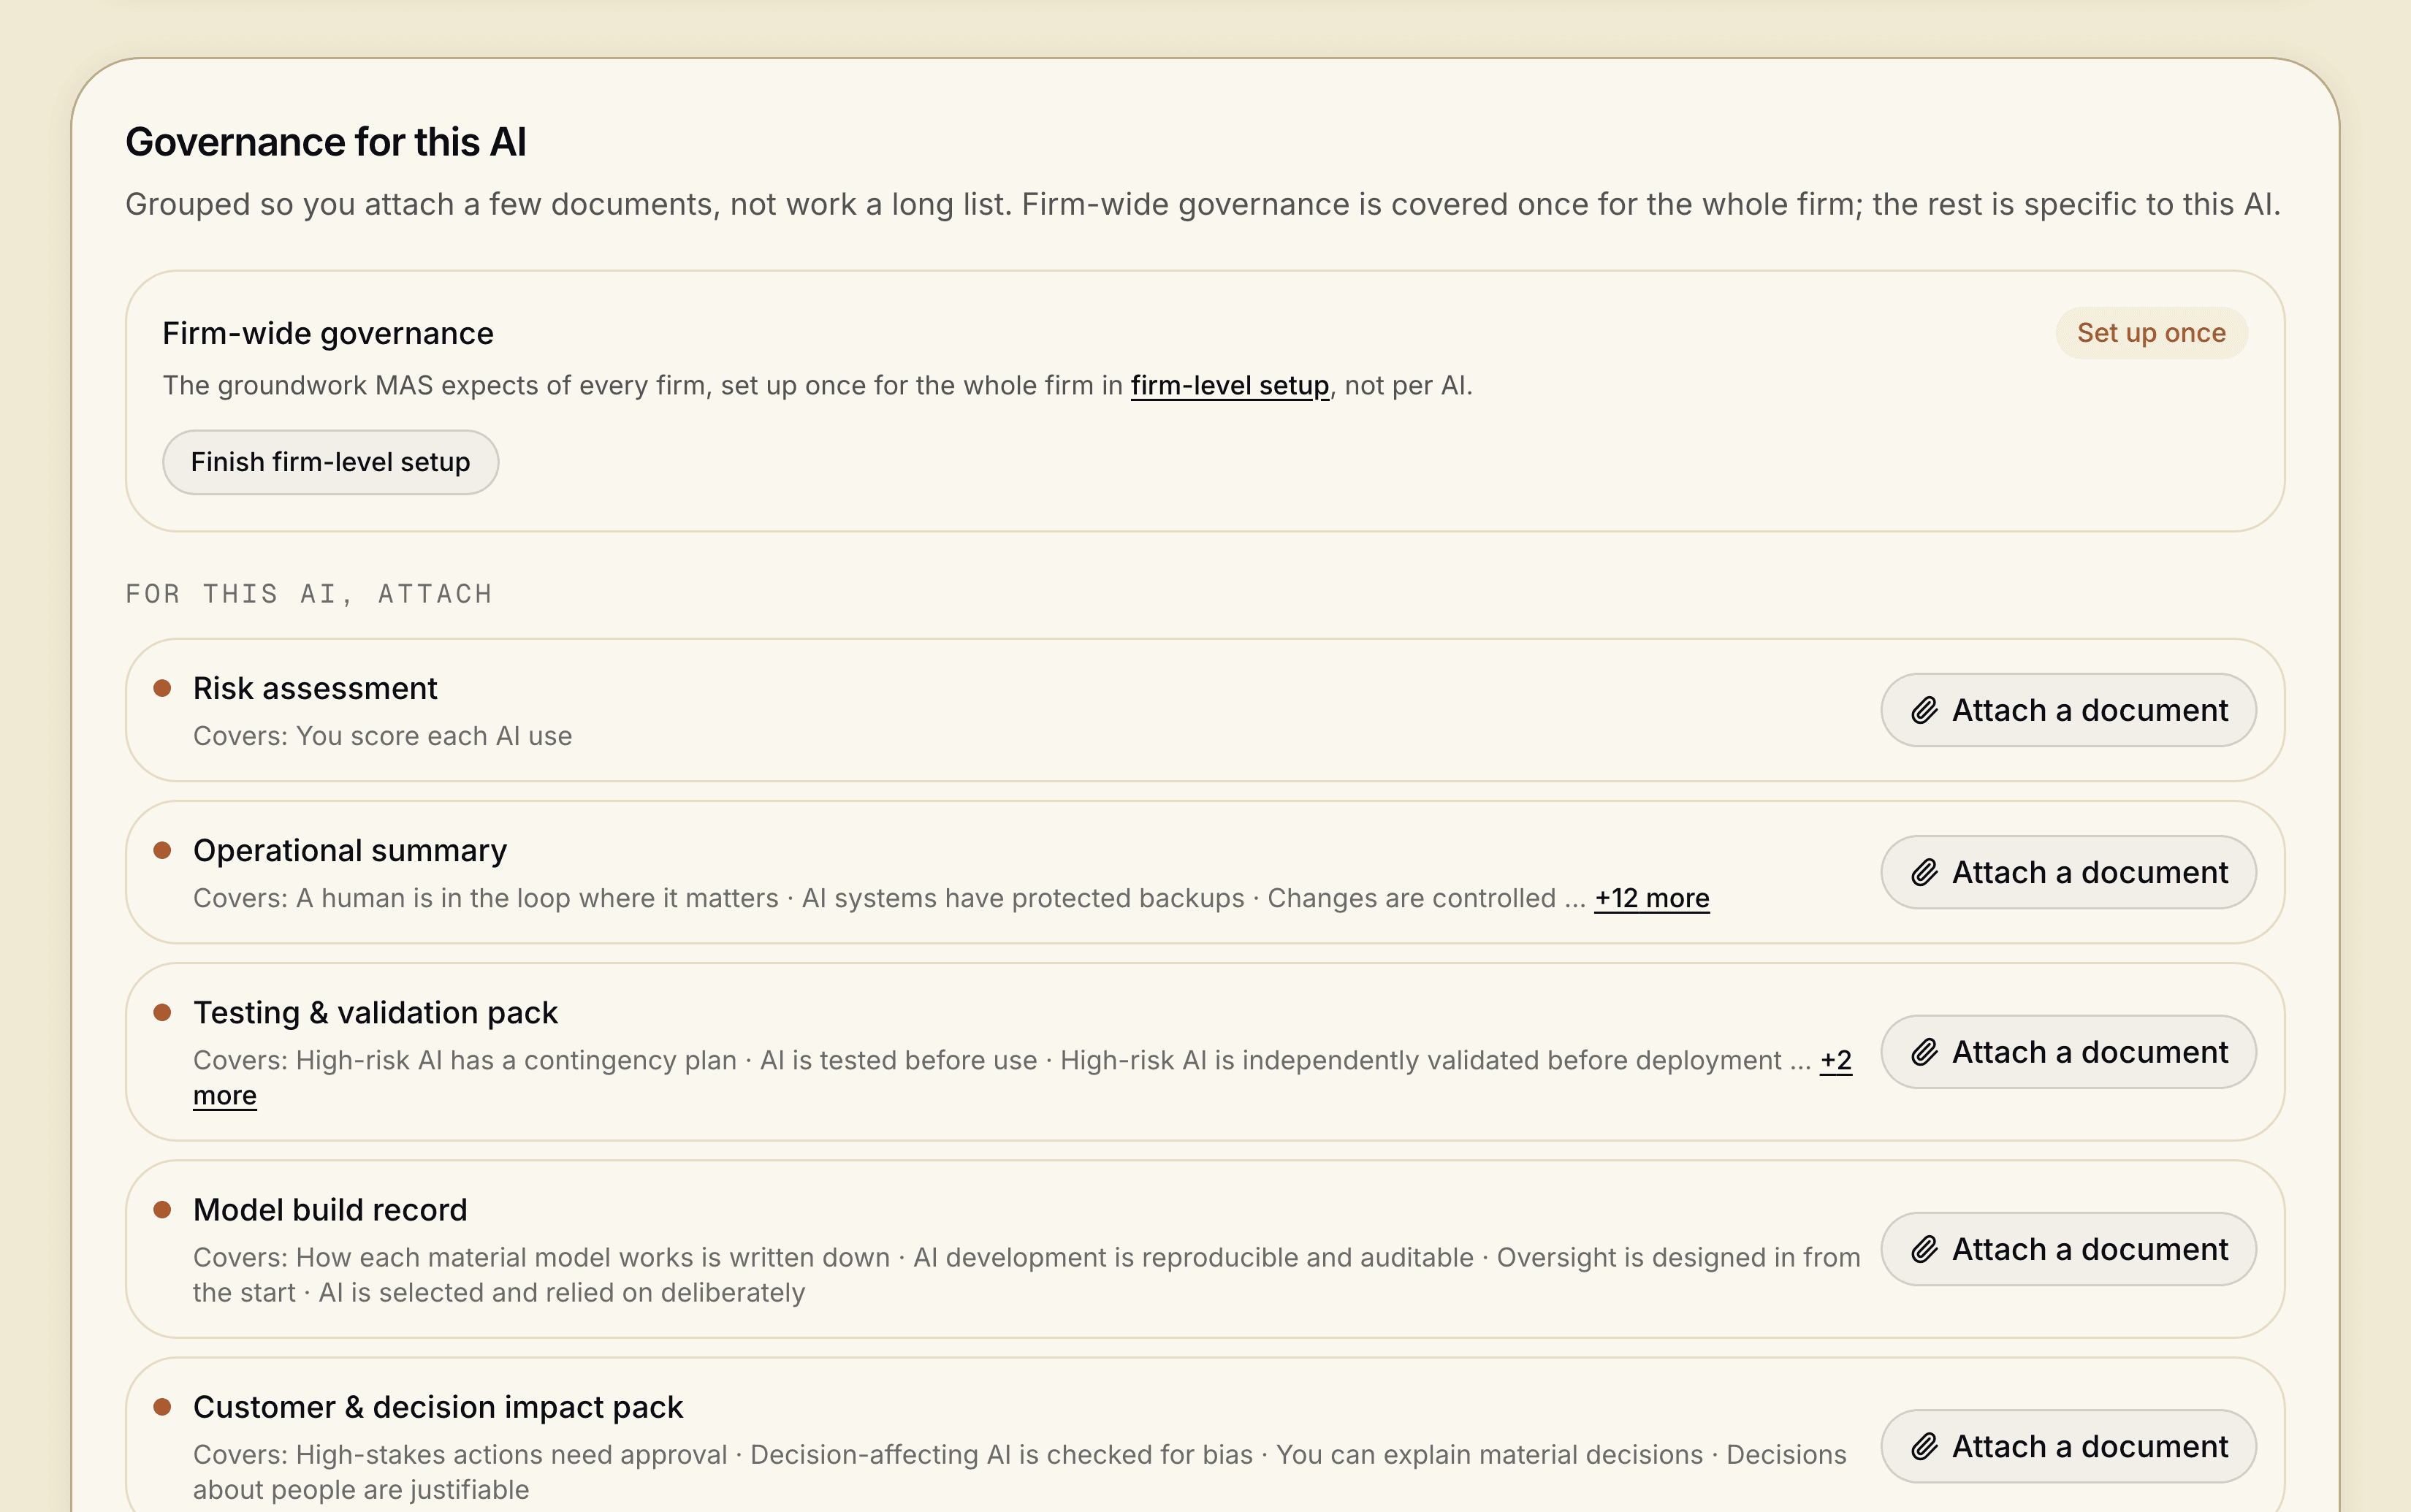
Task: Click the orange status dot beside Operational summary
Action: pyautogui.click(x=162, y=850)
